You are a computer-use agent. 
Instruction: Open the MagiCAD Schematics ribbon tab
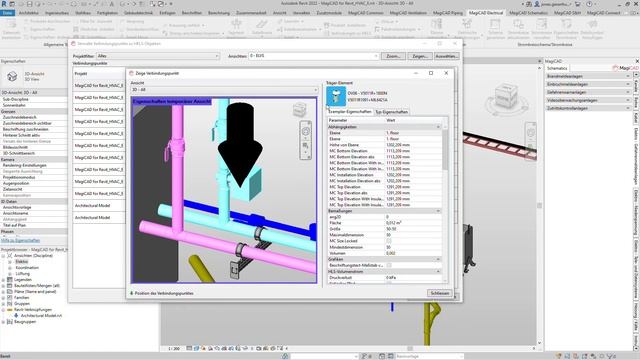coord(529,13)
